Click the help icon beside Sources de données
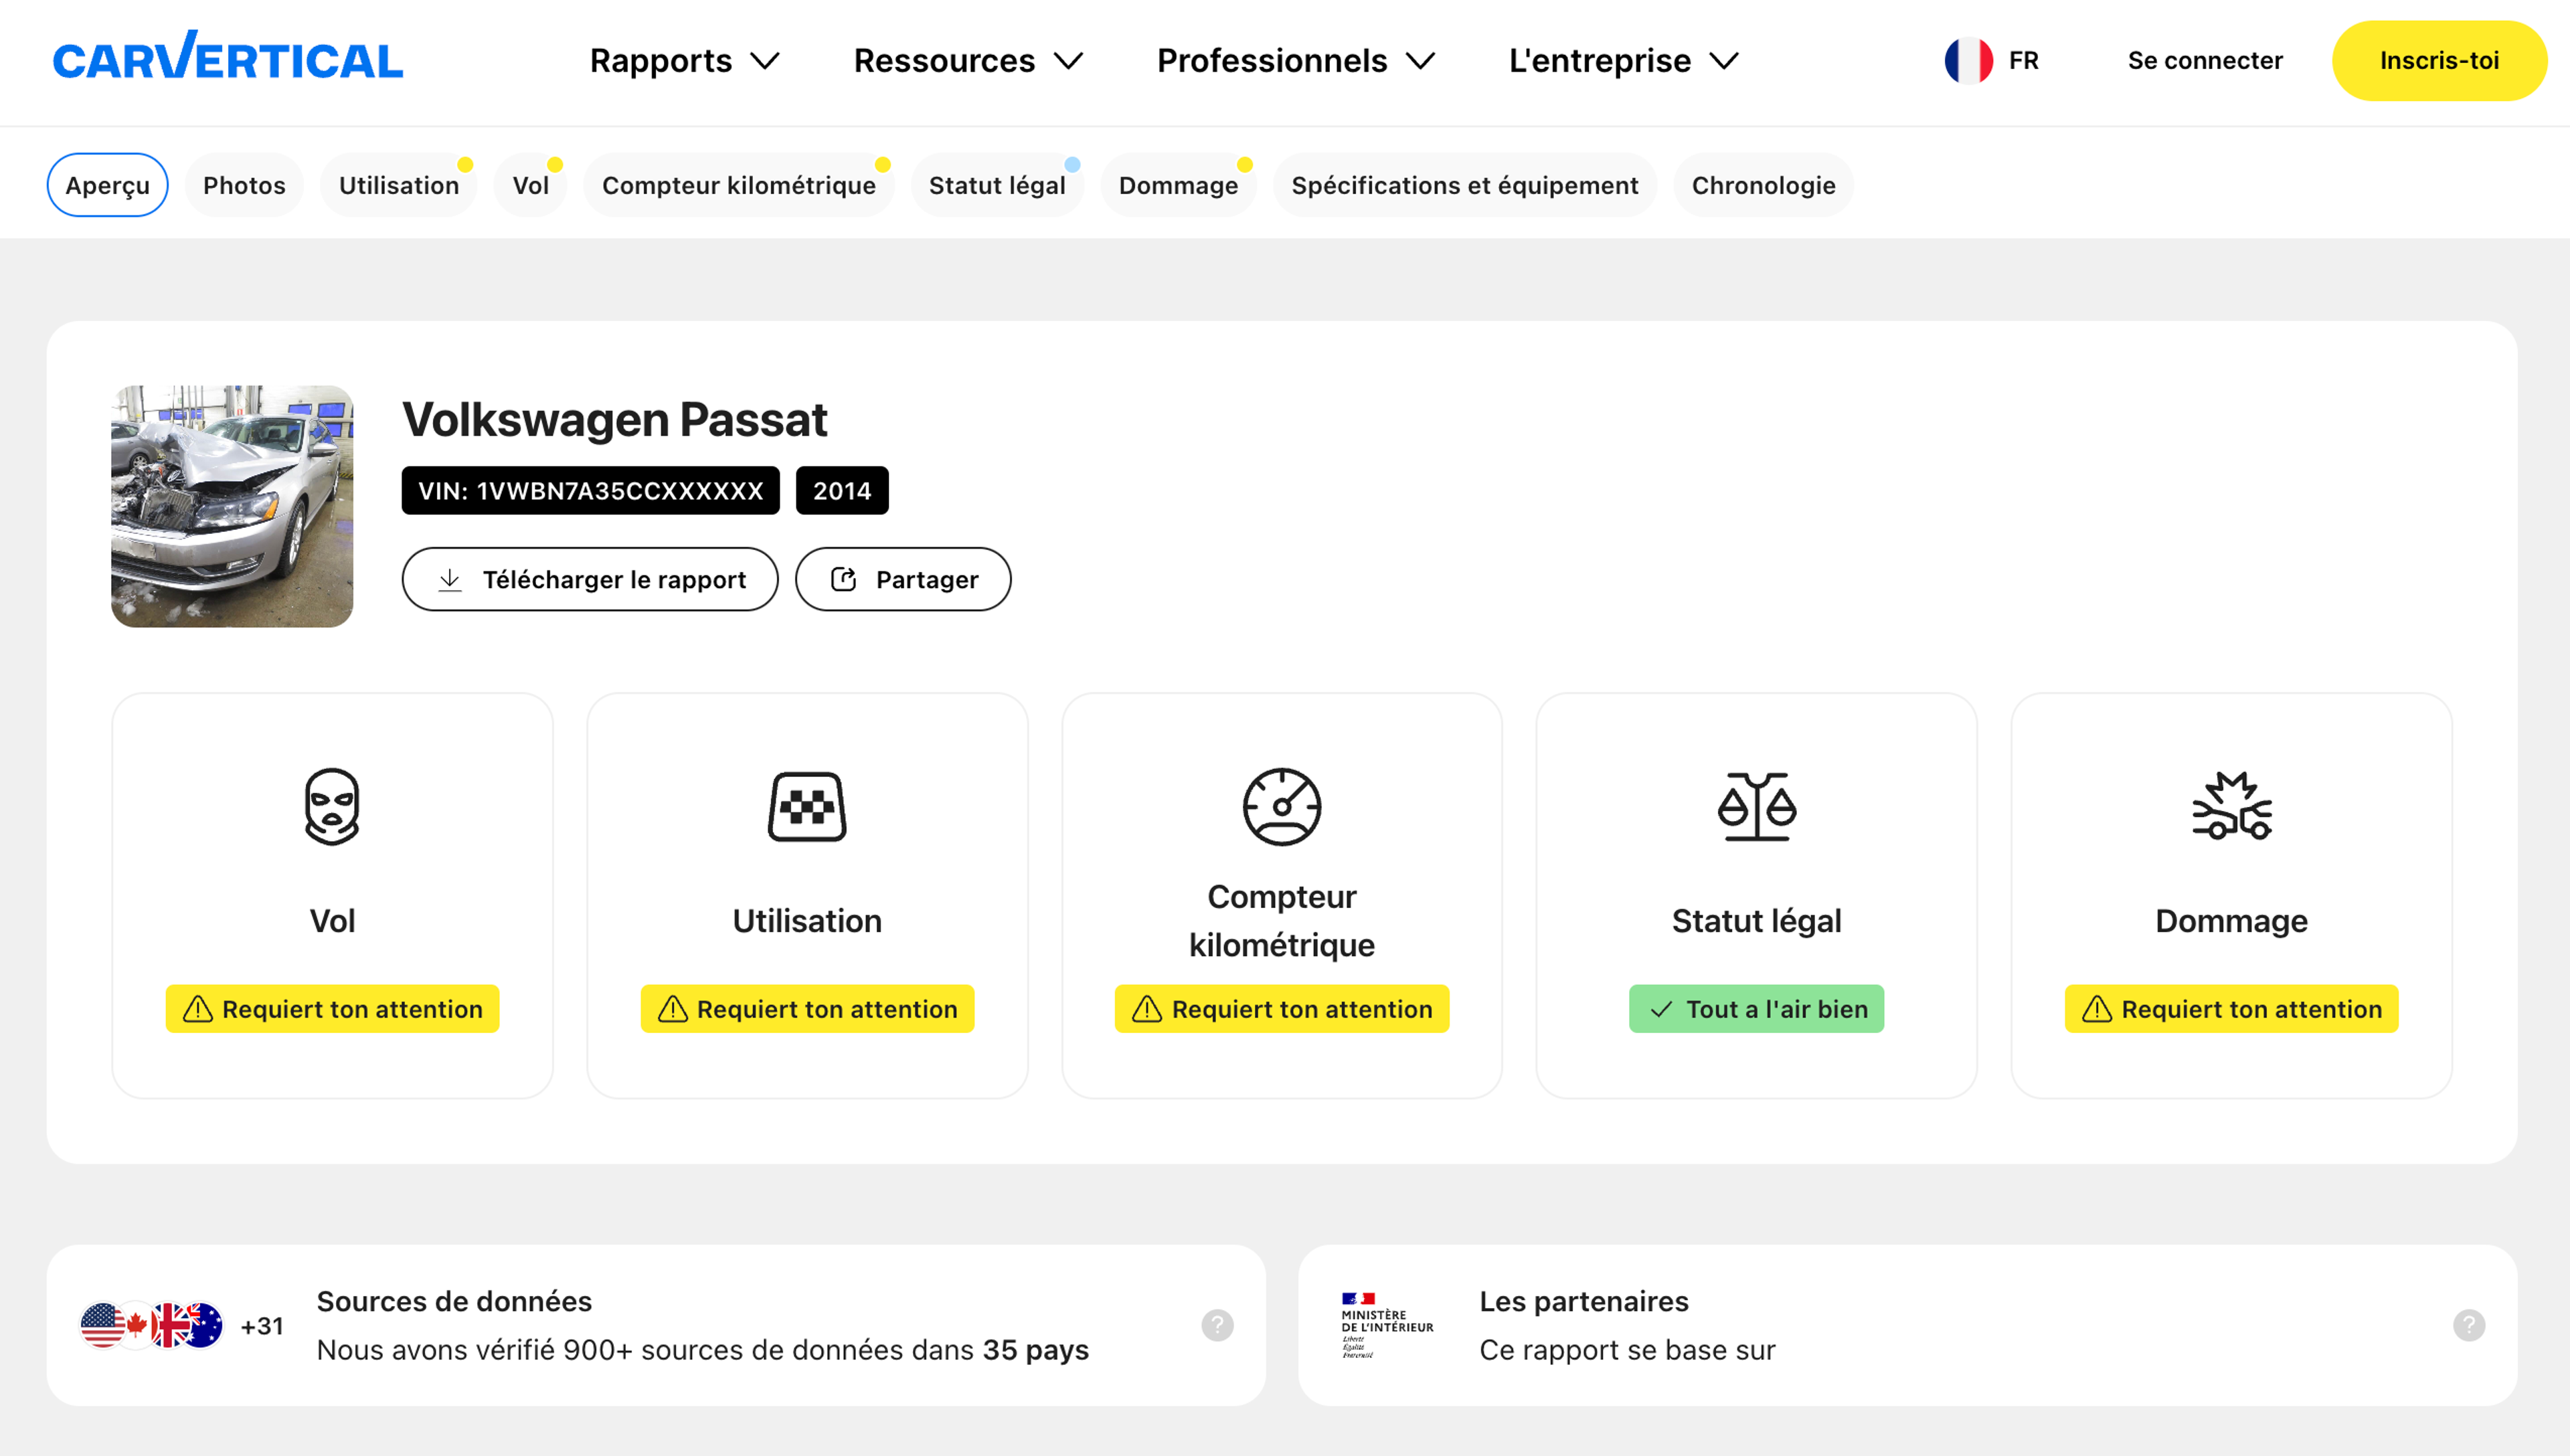Screen dimensions: 2570x1456 point(1217,1325)
